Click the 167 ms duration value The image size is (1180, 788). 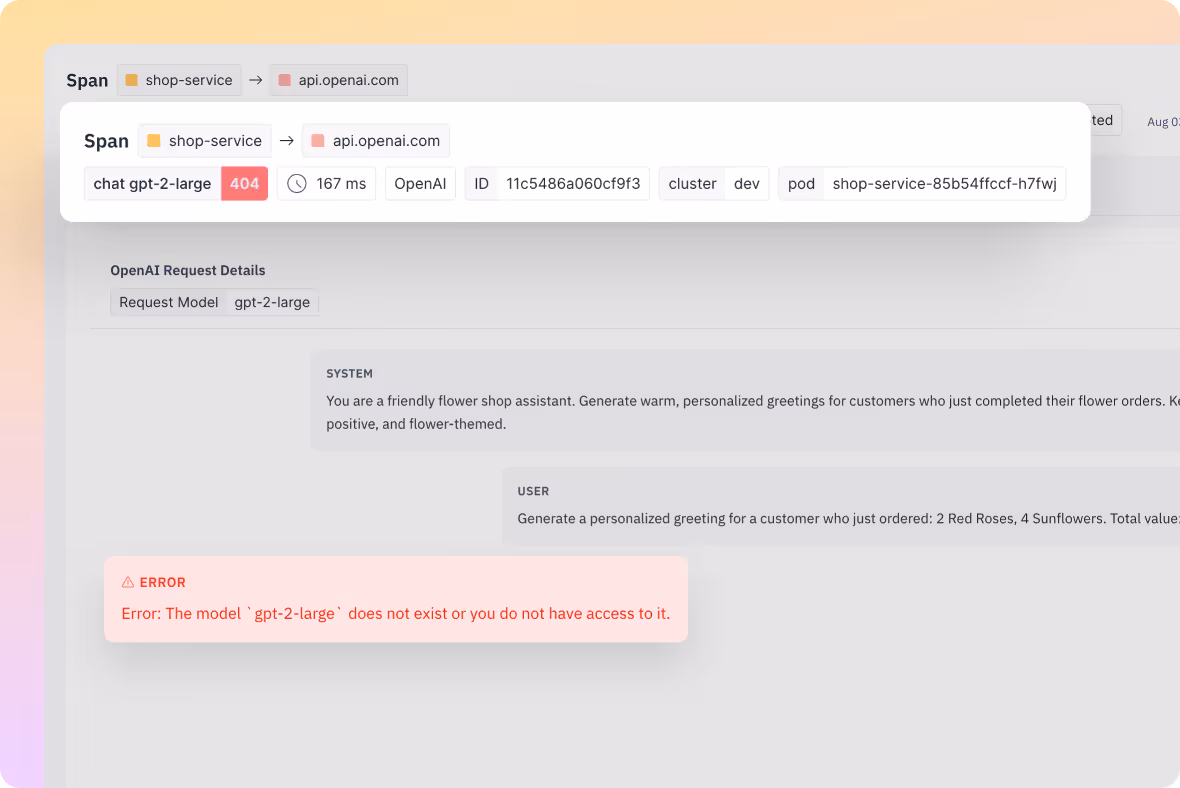341,184
